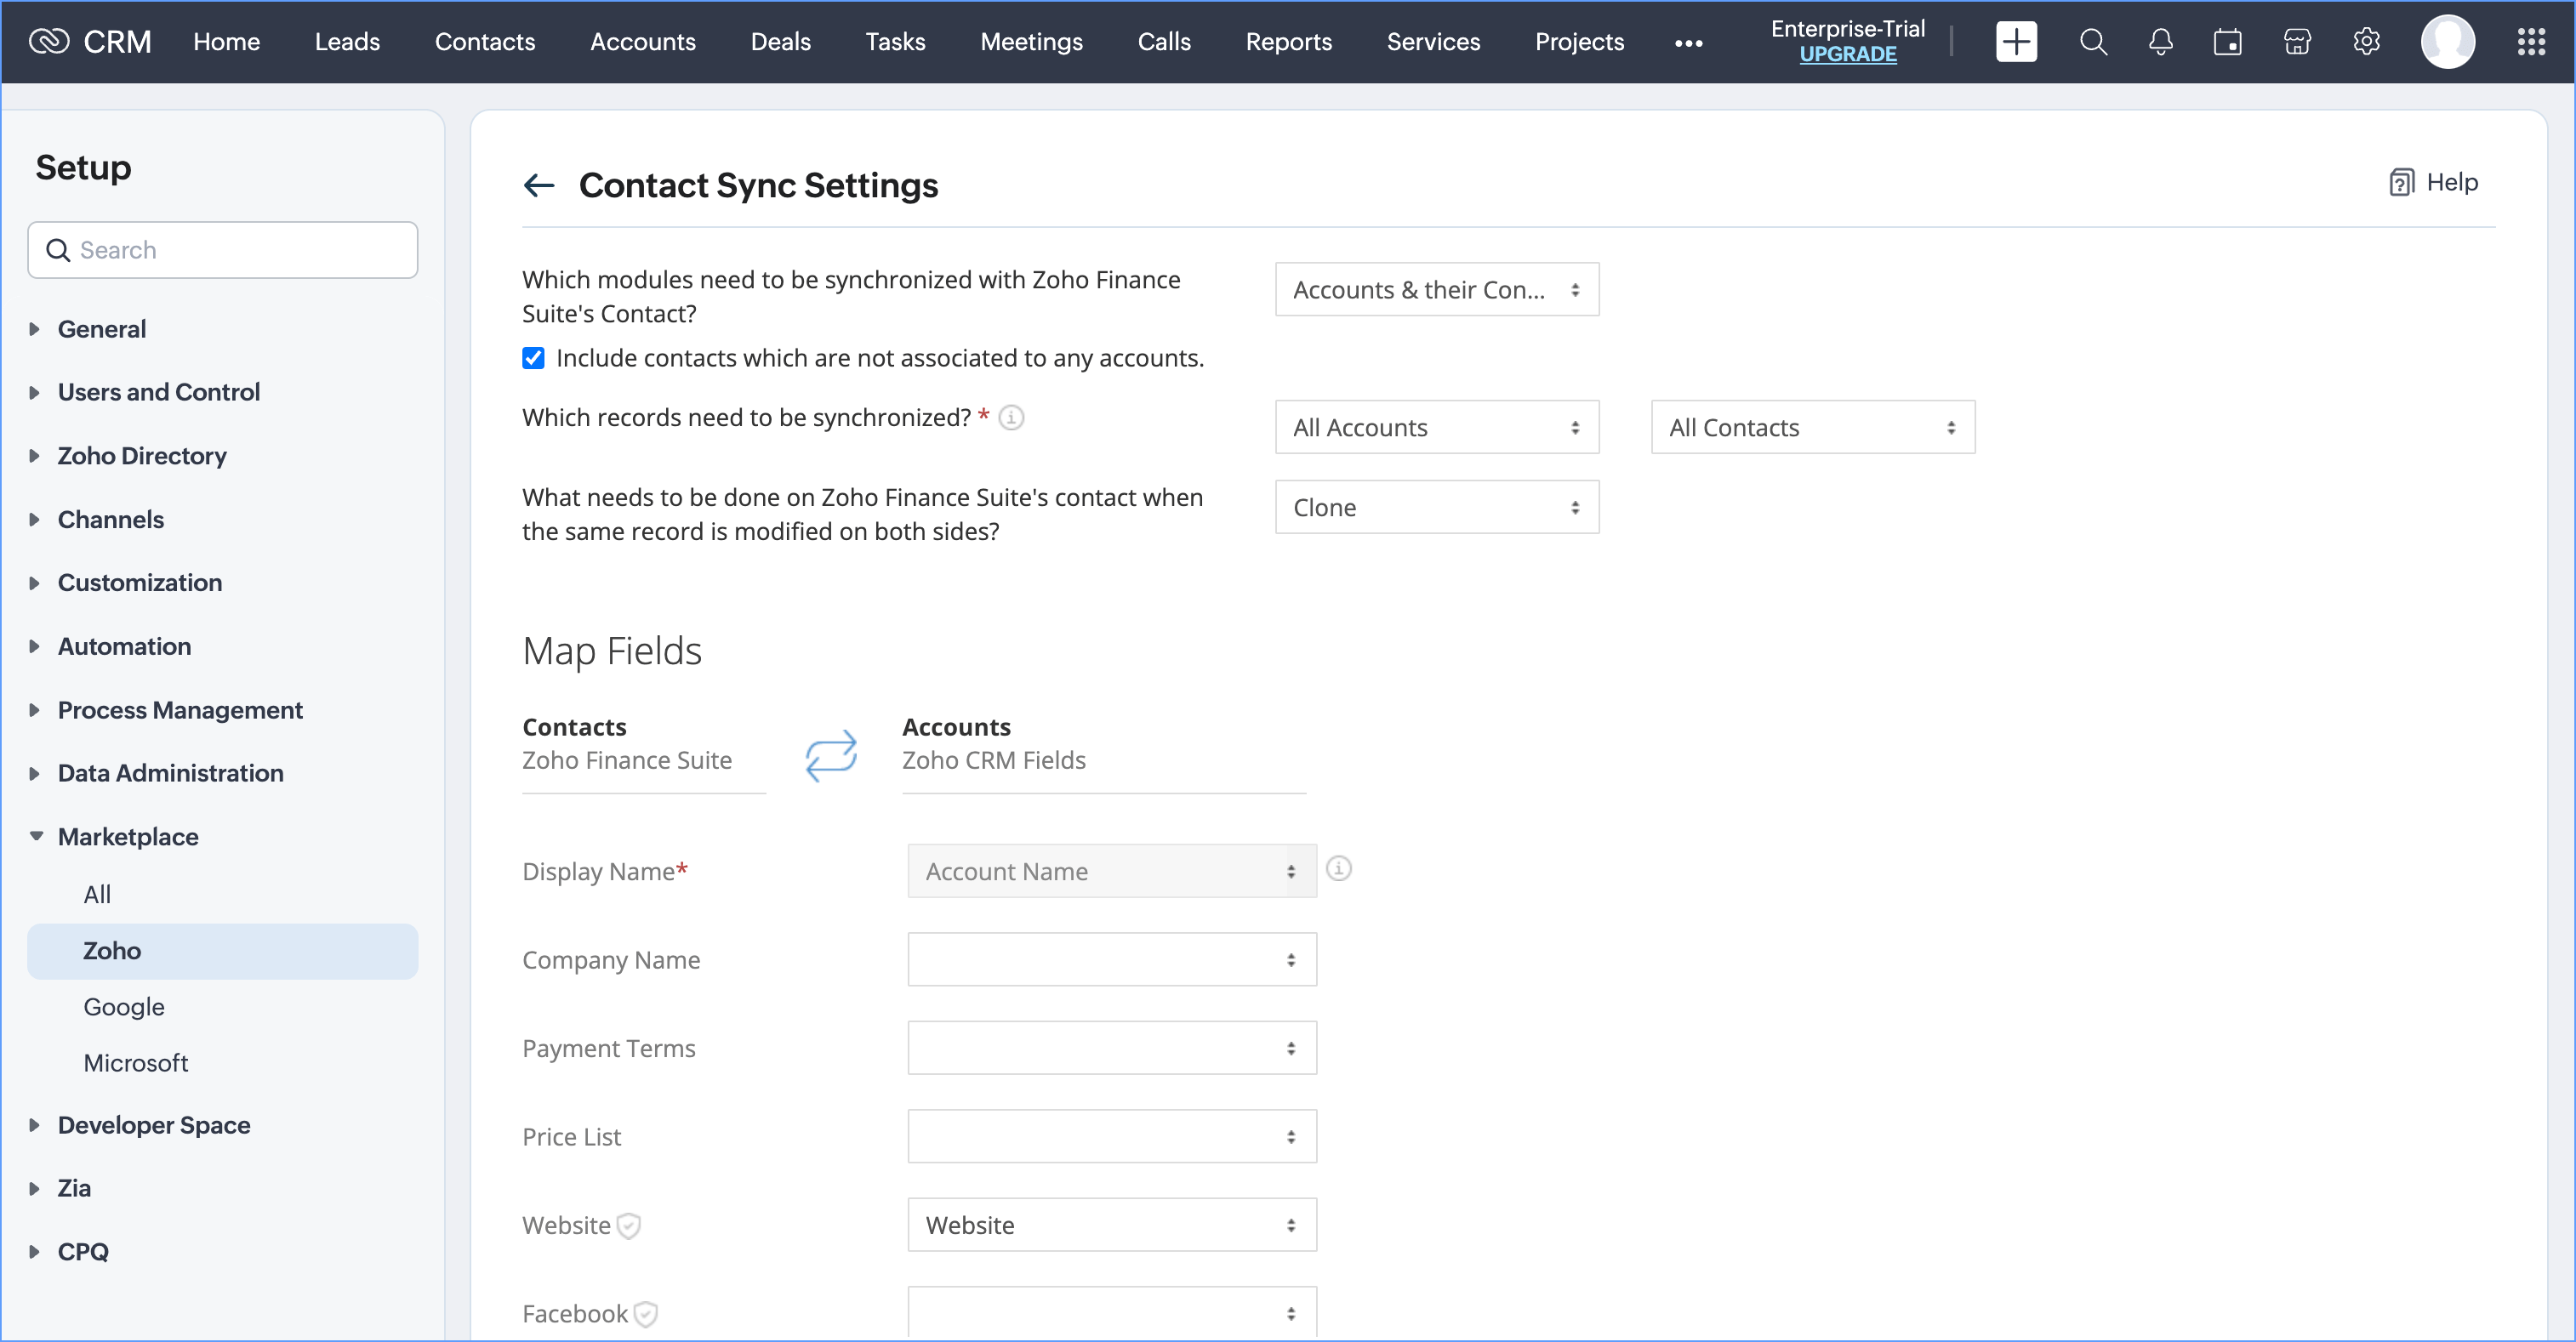Open the Deals tab
This screenshot has width=2576, height=1342.
click(x=780, y=42)
